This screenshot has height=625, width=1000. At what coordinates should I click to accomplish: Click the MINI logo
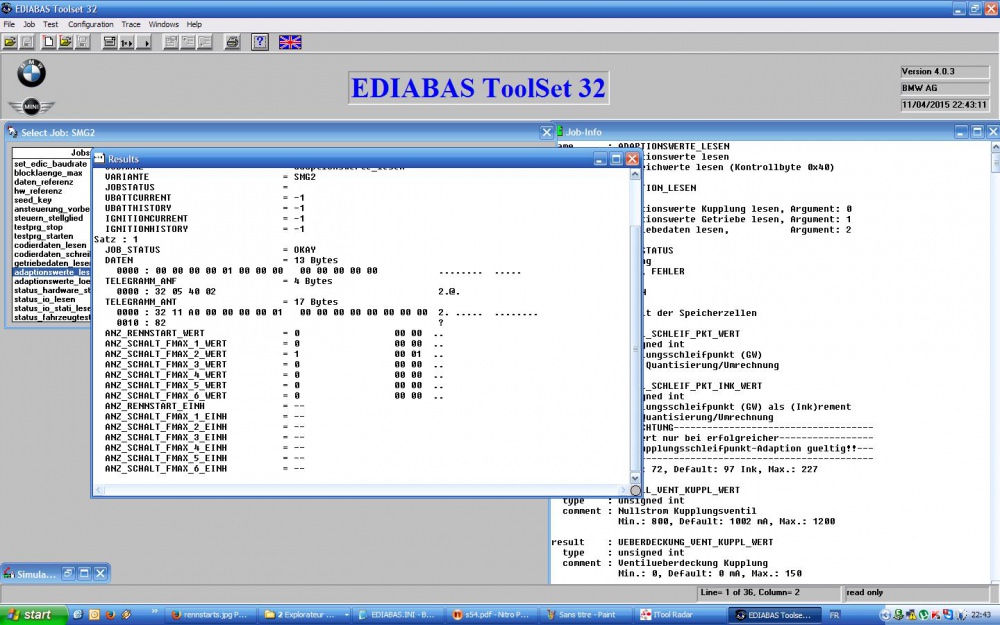click(31, 106)
